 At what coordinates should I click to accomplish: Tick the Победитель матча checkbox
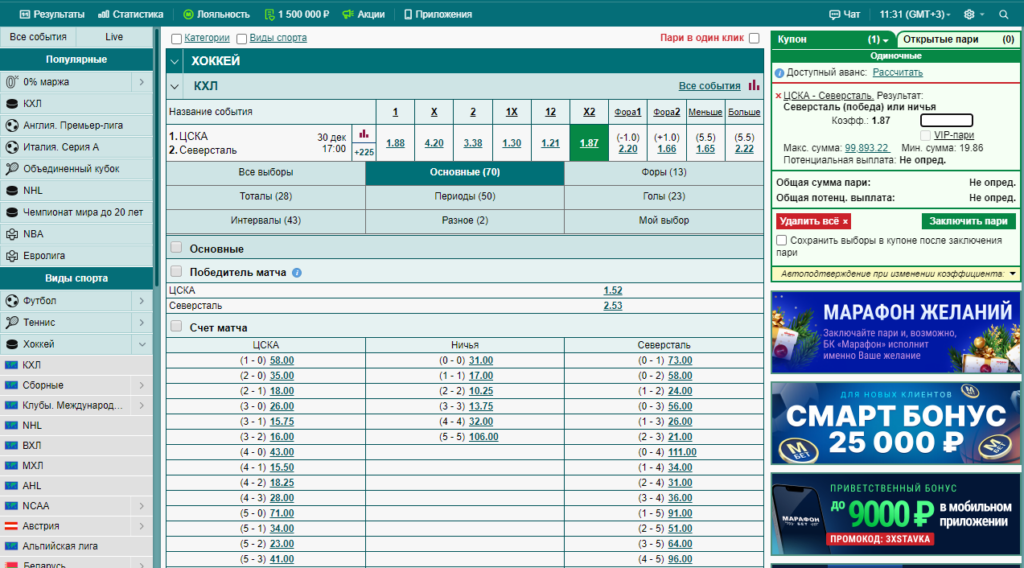pyautogui.click(x=176, y=271)
